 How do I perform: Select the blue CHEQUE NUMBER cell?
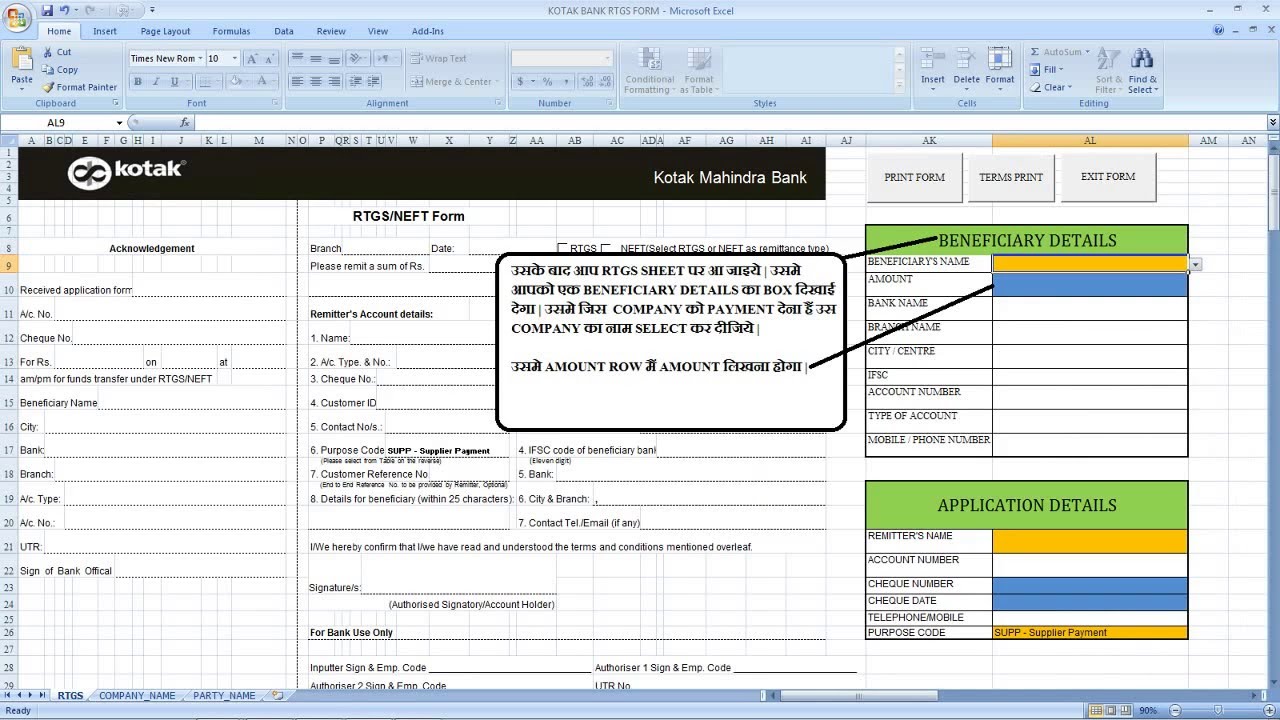(x=1090, y=585)
